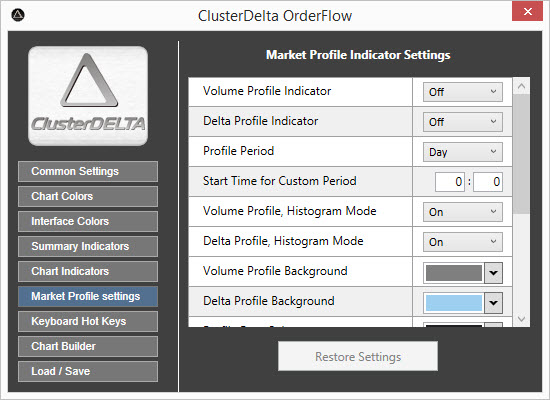550x400 pixels.
Task: Go to Keyboard Hot Keys section
Action: pos(88,321)
